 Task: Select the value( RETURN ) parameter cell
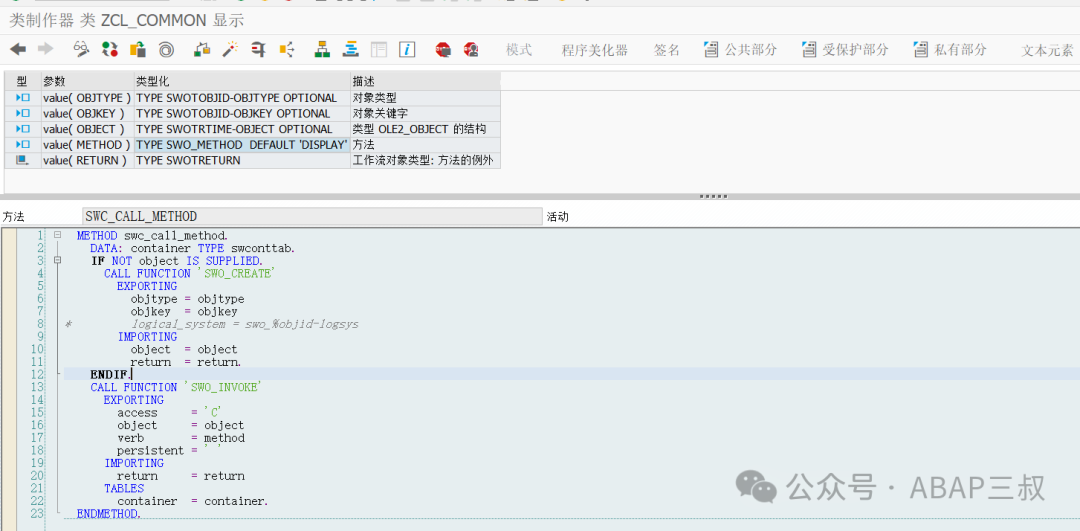87,160
